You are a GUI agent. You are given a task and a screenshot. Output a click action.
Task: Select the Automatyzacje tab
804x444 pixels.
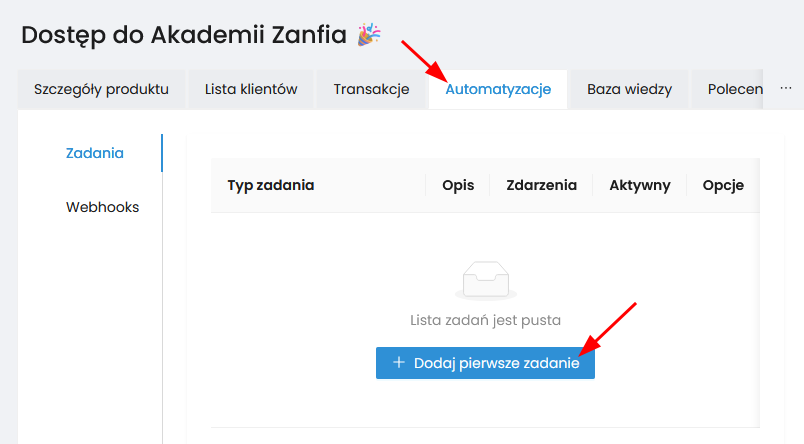coord(498,89)
